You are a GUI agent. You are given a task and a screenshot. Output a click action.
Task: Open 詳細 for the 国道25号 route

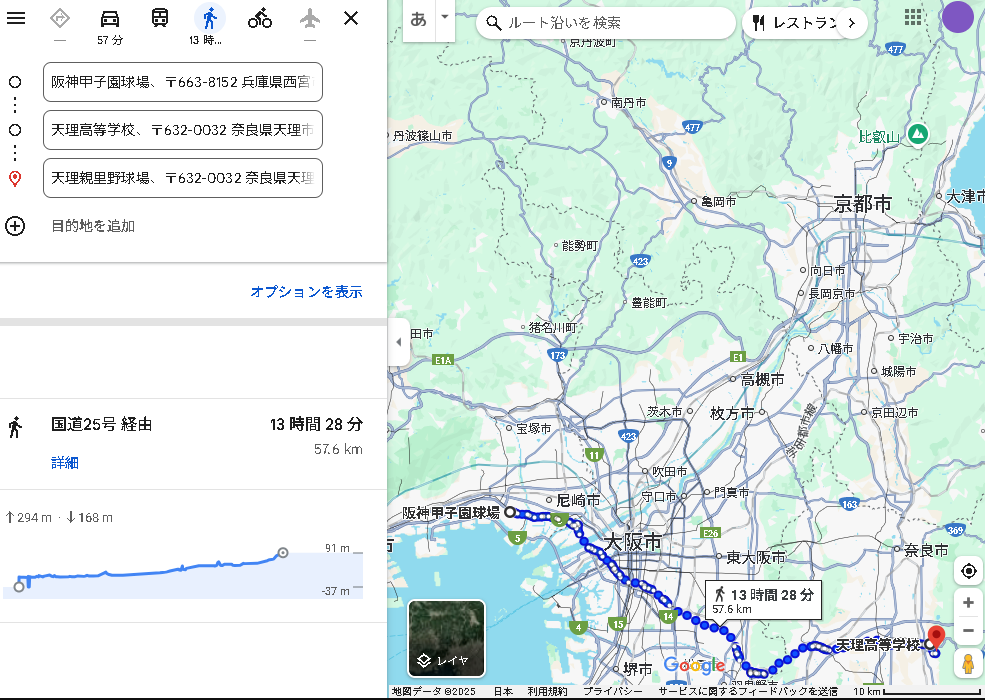(x=65, y=463)
